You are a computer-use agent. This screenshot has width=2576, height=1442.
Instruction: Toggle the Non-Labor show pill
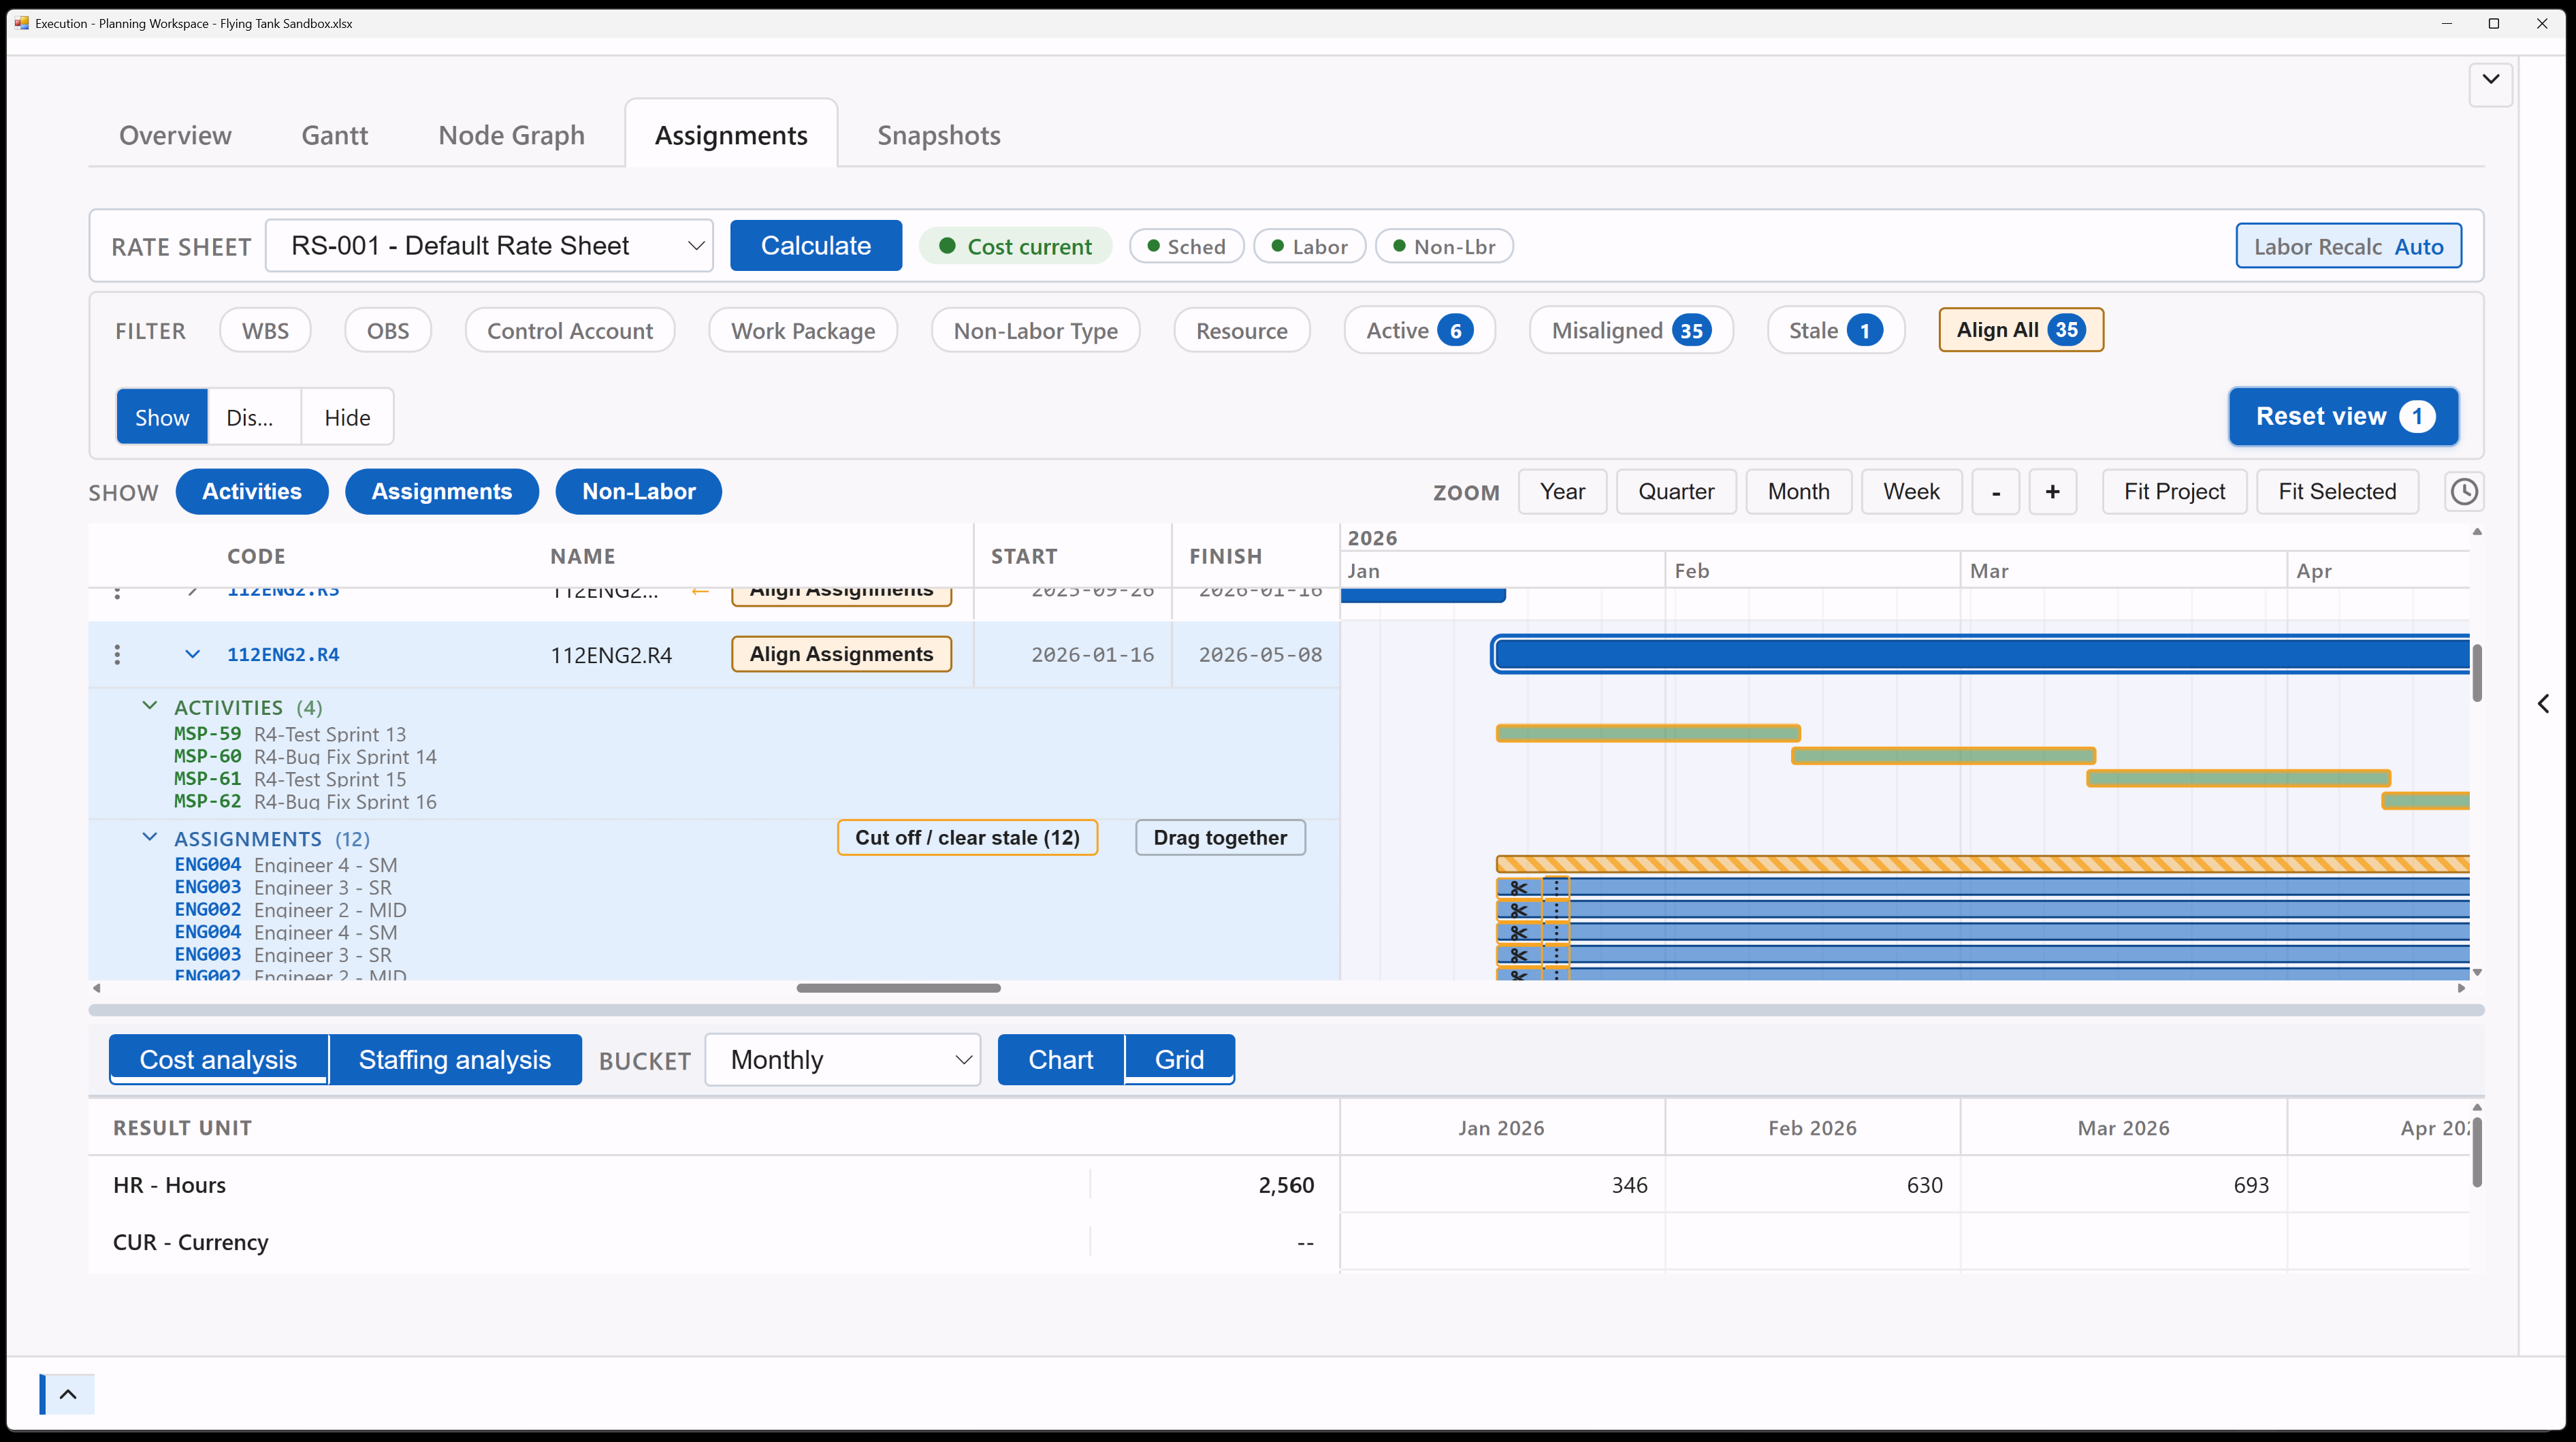[638, 492]
